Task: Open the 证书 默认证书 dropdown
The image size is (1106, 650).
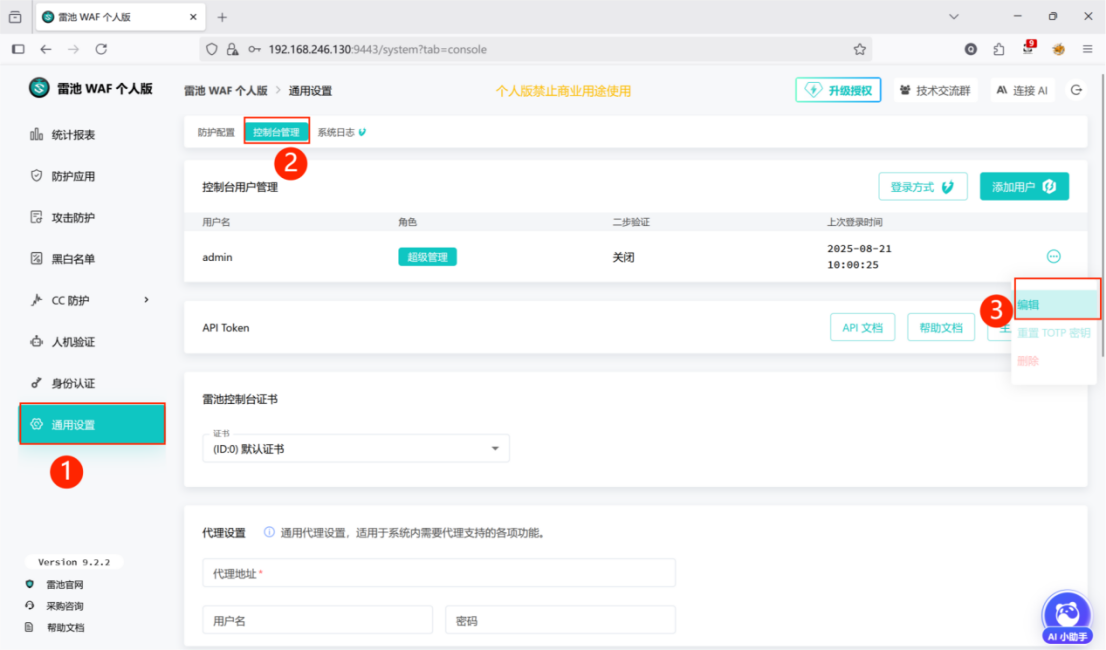Action: (x=356, y=448)
